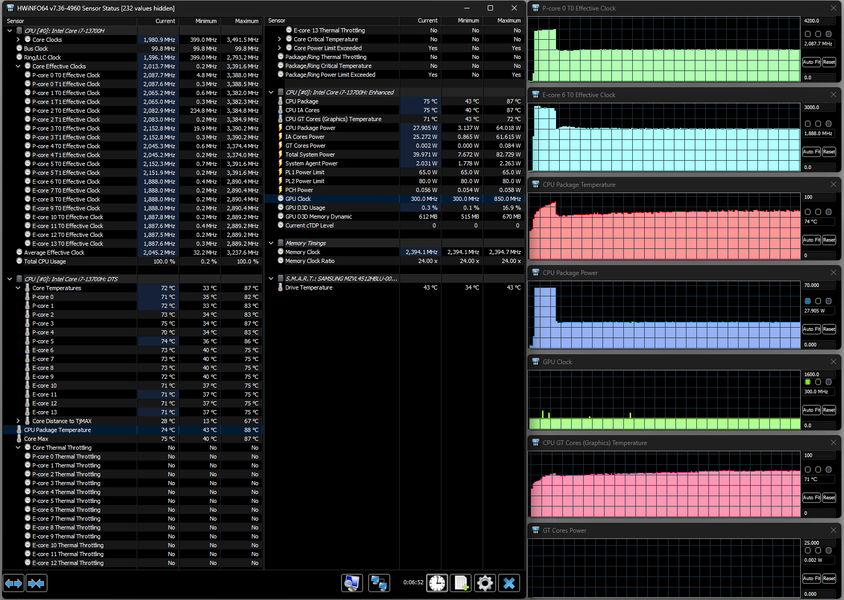Click the expand columns arrows icon
The width and height of the screenshot is (844, 600).
click(x=14, y=583)
